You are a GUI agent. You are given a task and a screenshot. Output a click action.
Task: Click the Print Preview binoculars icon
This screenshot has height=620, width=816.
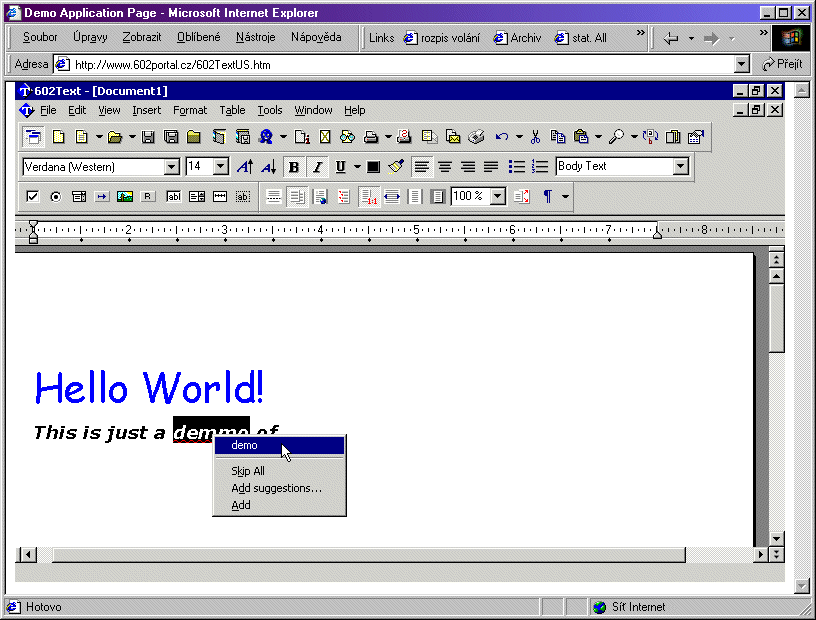(347, 137)
